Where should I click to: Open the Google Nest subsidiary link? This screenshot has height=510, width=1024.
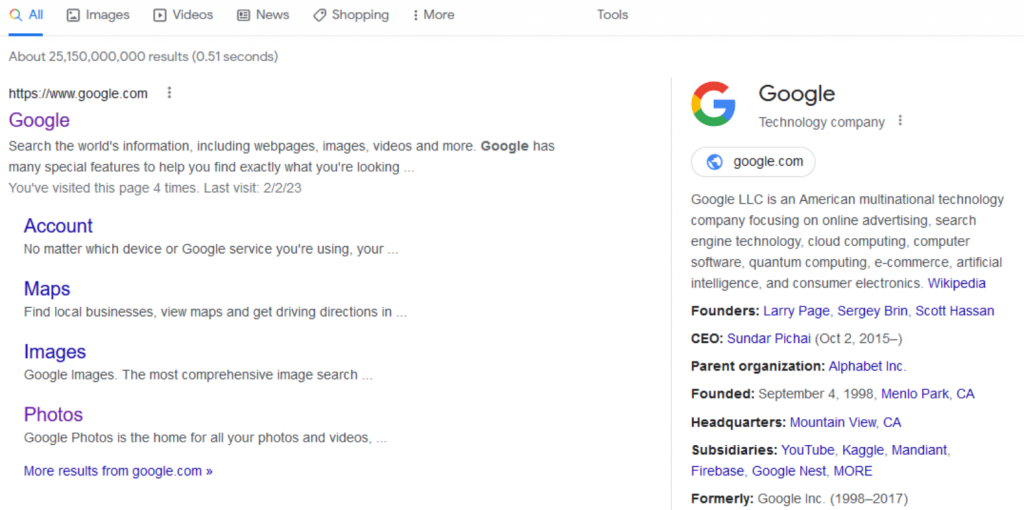point(788,471)
